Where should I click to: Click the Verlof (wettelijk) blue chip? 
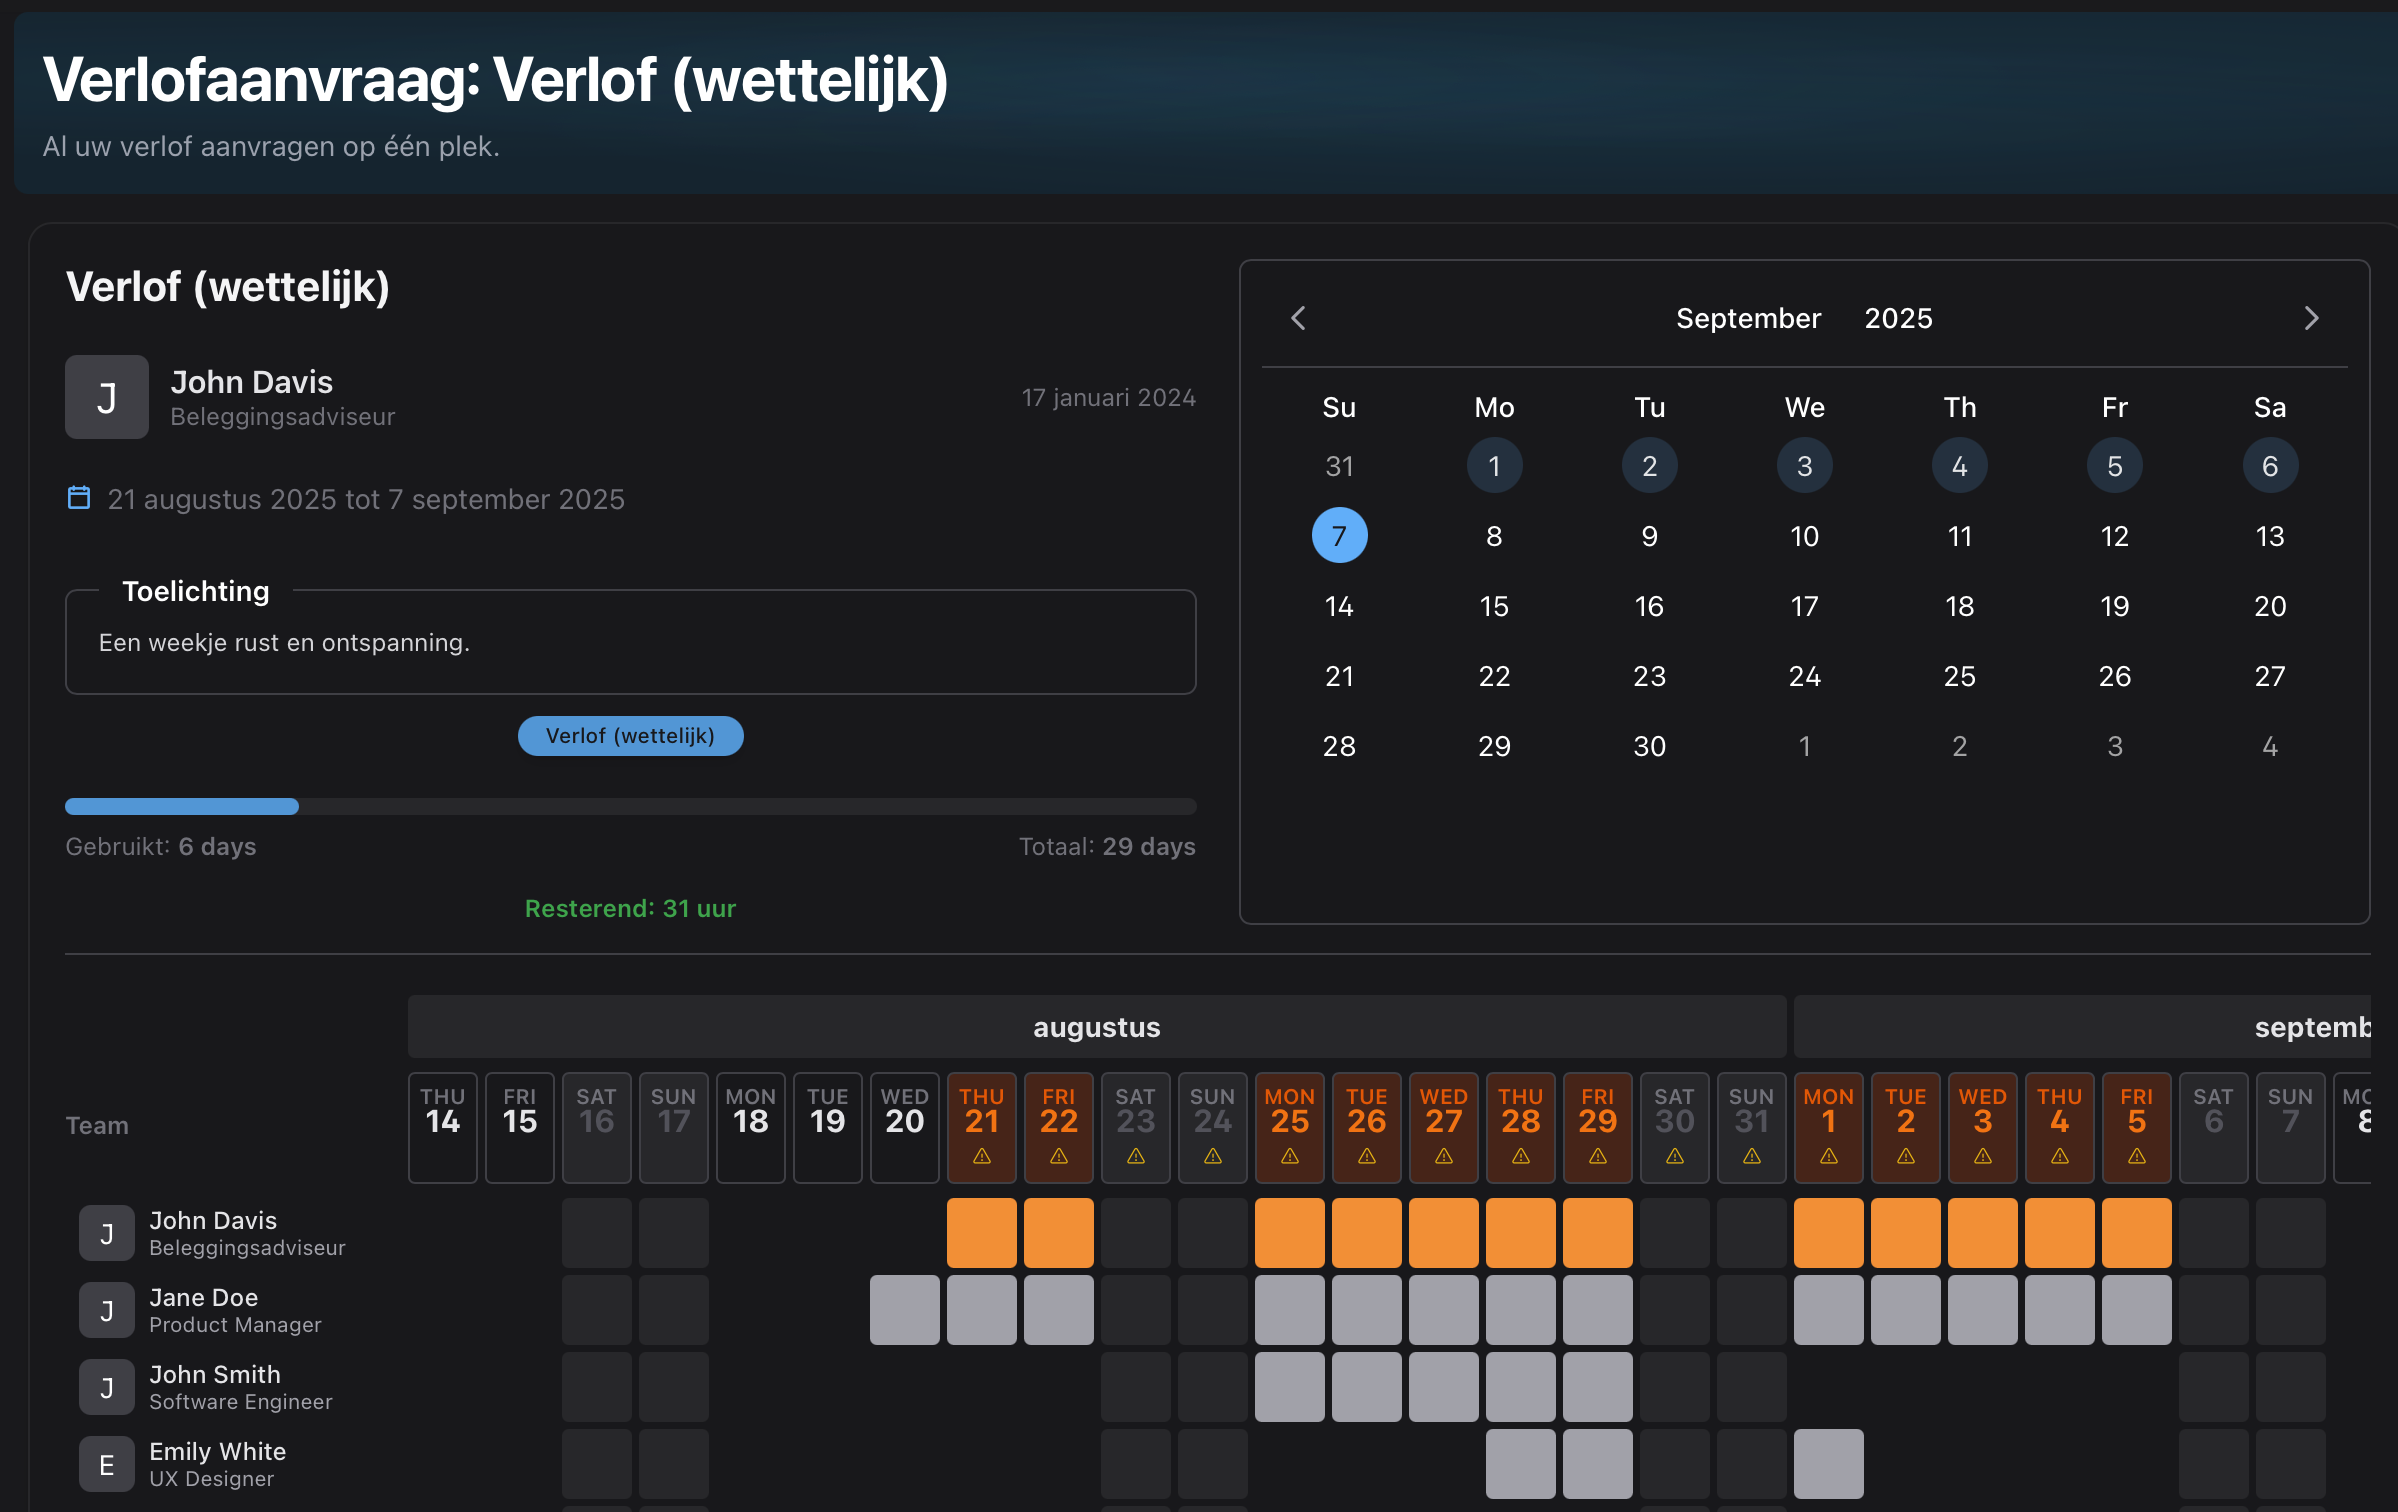click(x=630, y=736)
